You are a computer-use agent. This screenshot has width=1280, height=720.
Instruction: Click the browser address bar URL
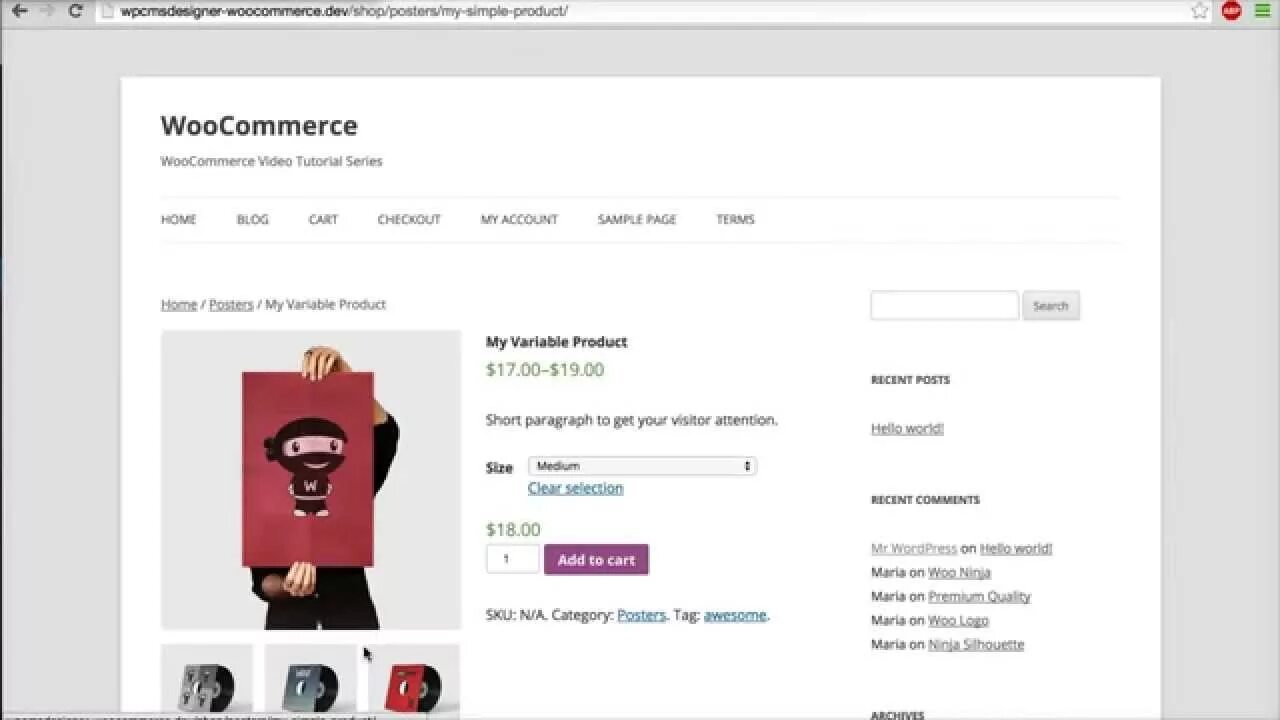(x=344, y=11)
